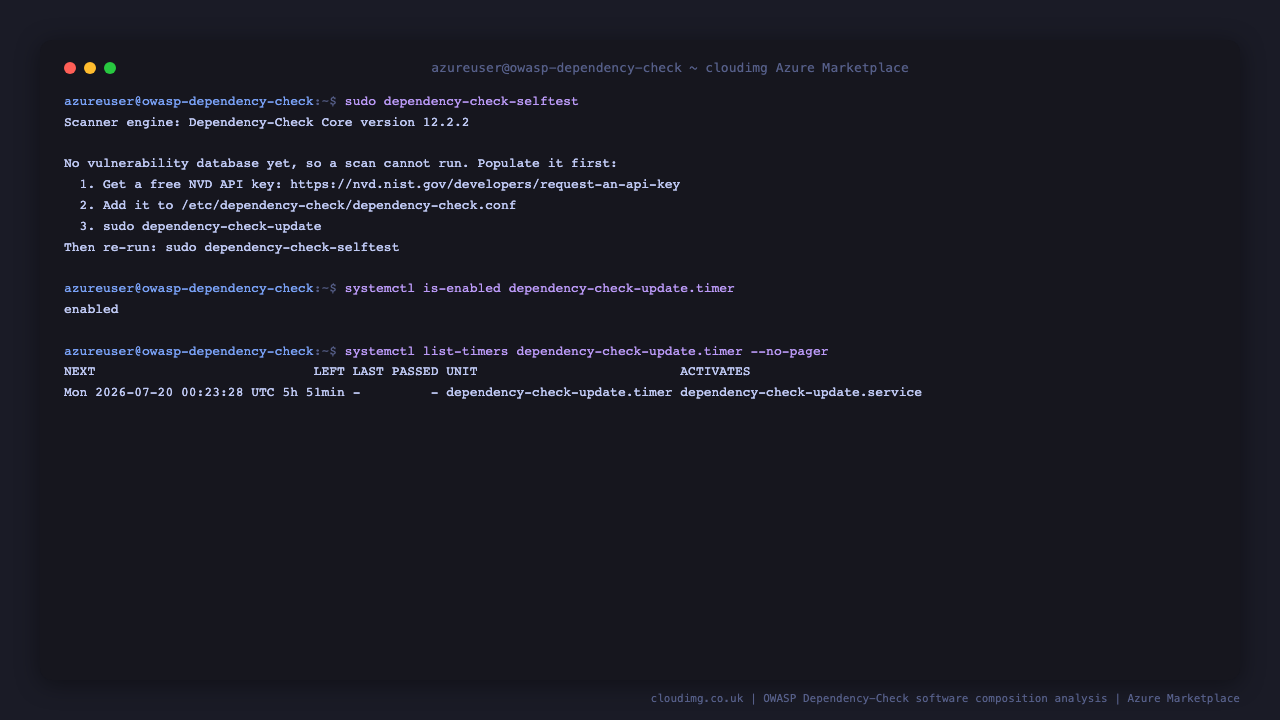Click 'dependency-check-update.service' in the ACTIVATES column
This screenshot has width=1280, height=720.
tap(801, 393)
